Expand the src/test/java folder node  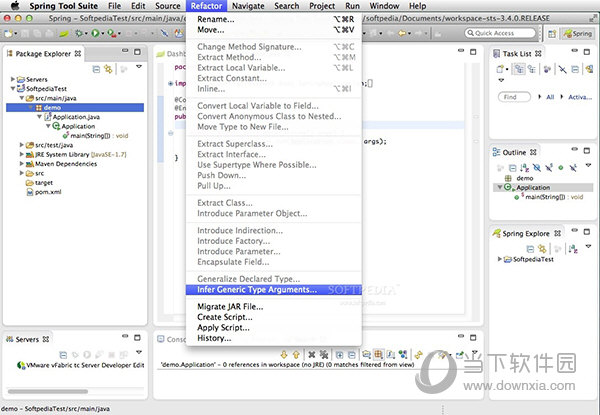coord(21,145)
